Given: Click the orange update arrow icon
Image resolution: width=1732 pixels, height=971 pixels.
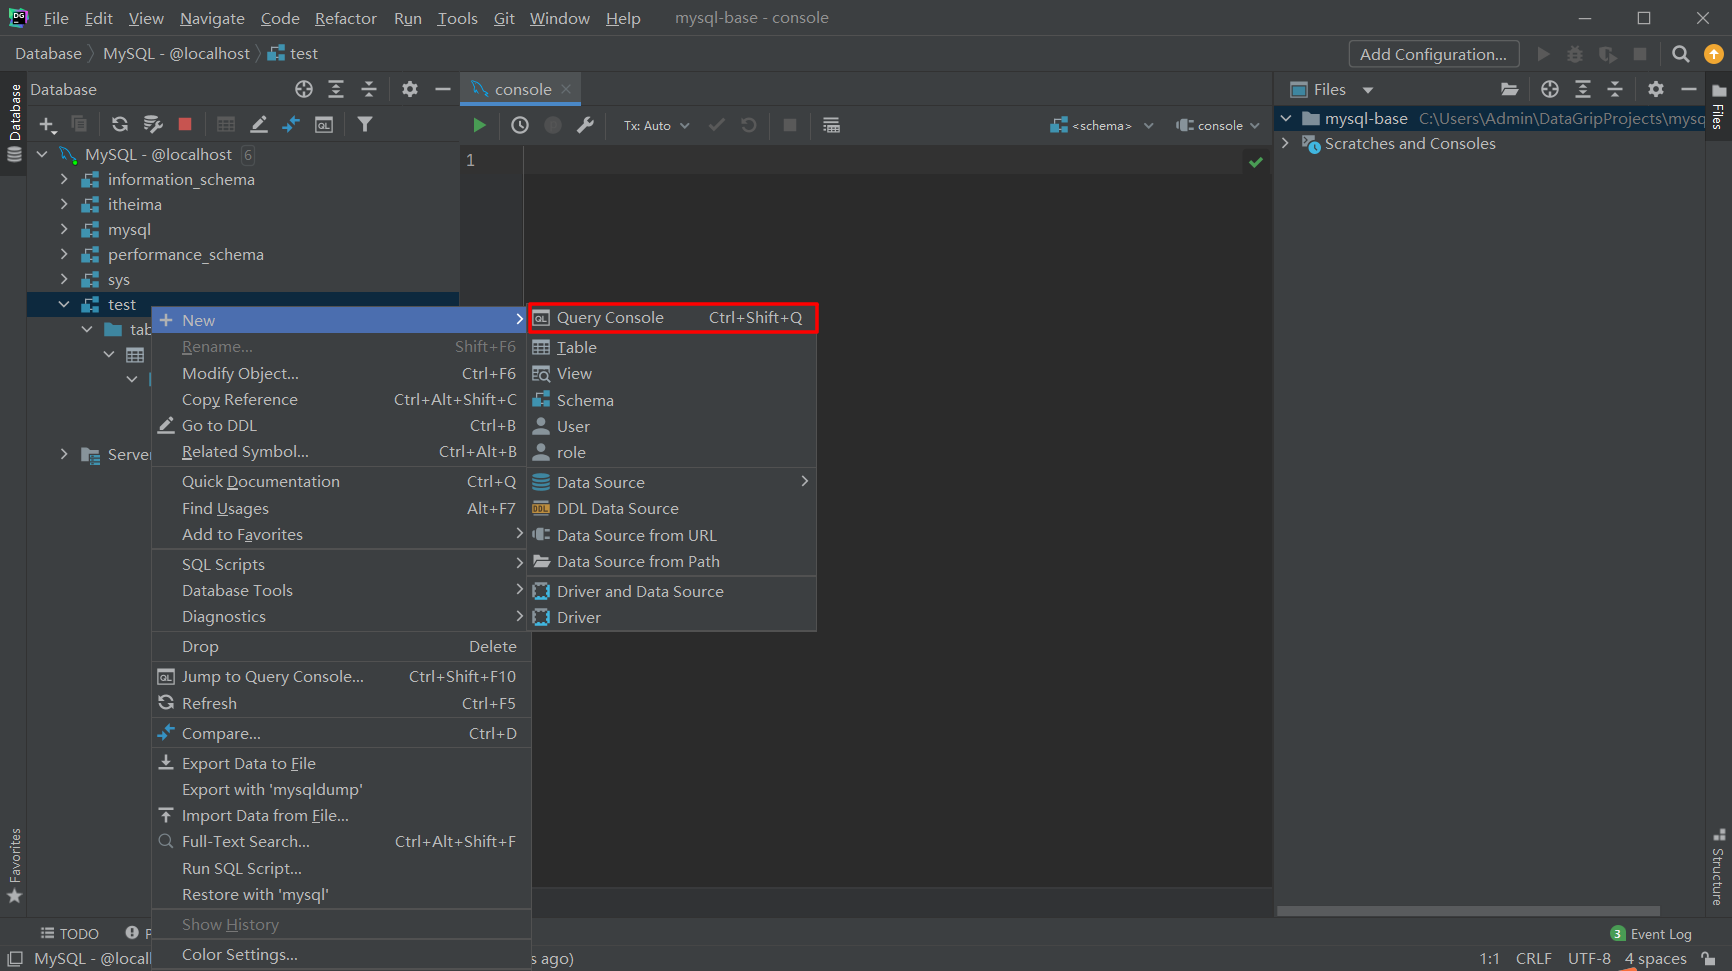Looking at the screenshot, I should point(1714,54).
